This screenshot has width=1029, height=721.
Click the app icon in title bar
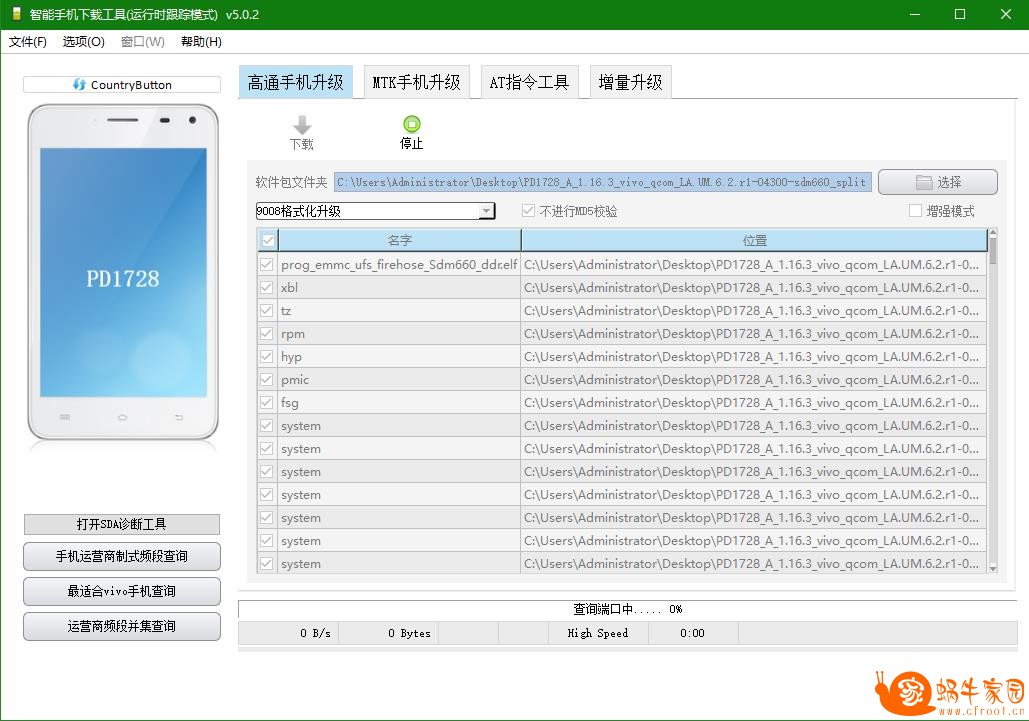click(16, 14)
